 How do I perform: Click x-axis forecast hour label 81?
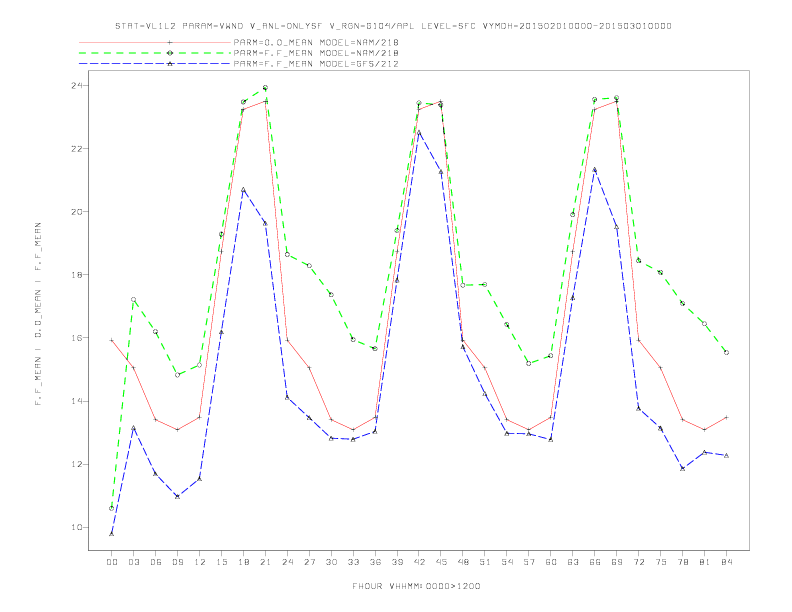click(x=705, y=562)
